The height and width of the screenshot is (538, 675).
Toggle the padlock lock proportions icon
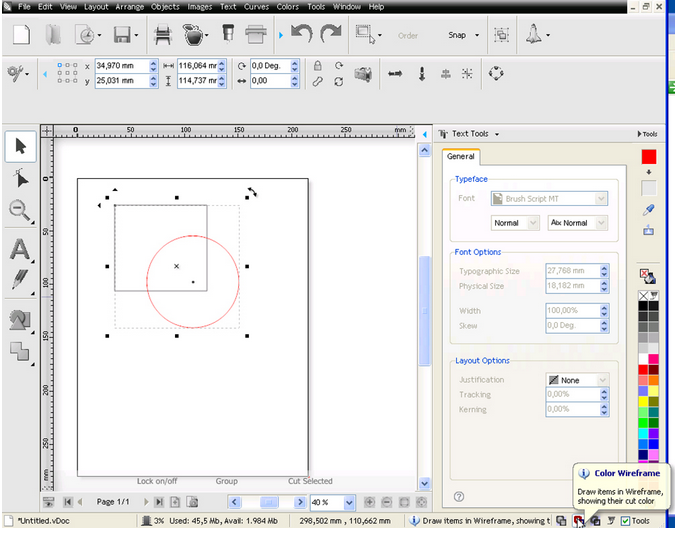click(318, 66)
